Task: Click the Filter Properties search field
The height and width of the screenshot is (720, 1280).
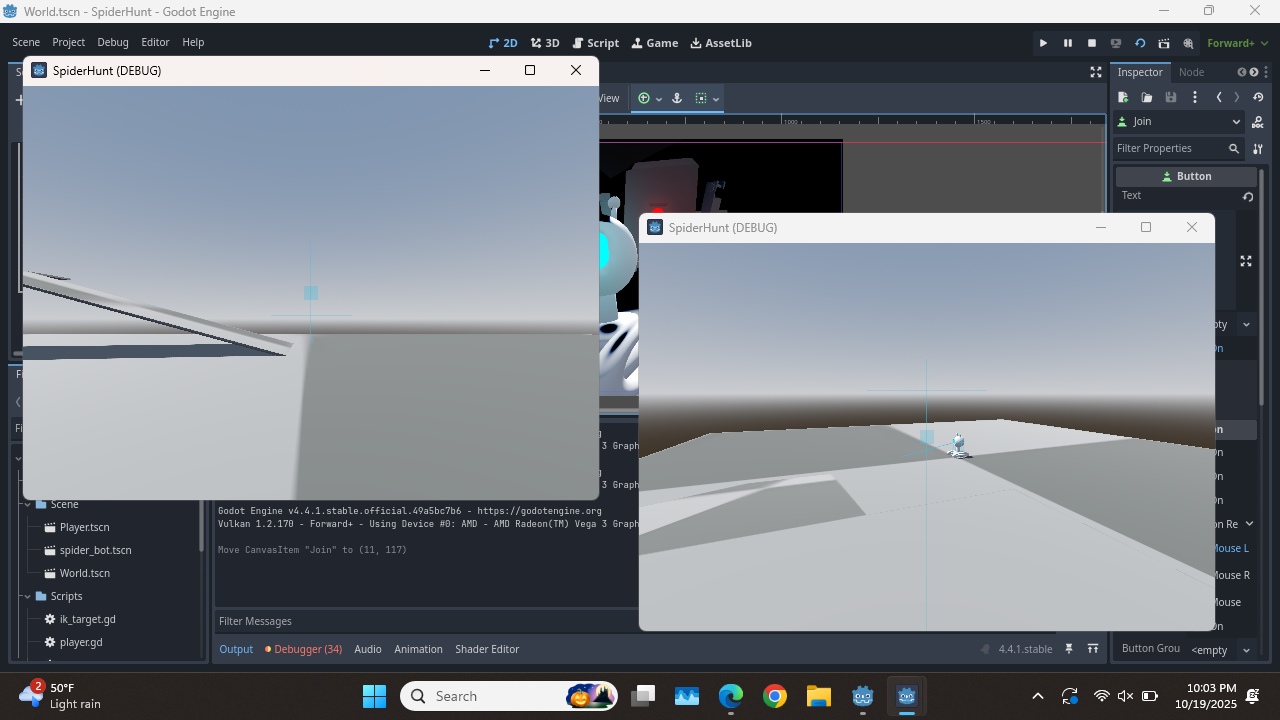Action: click(x=1179, y=148)
